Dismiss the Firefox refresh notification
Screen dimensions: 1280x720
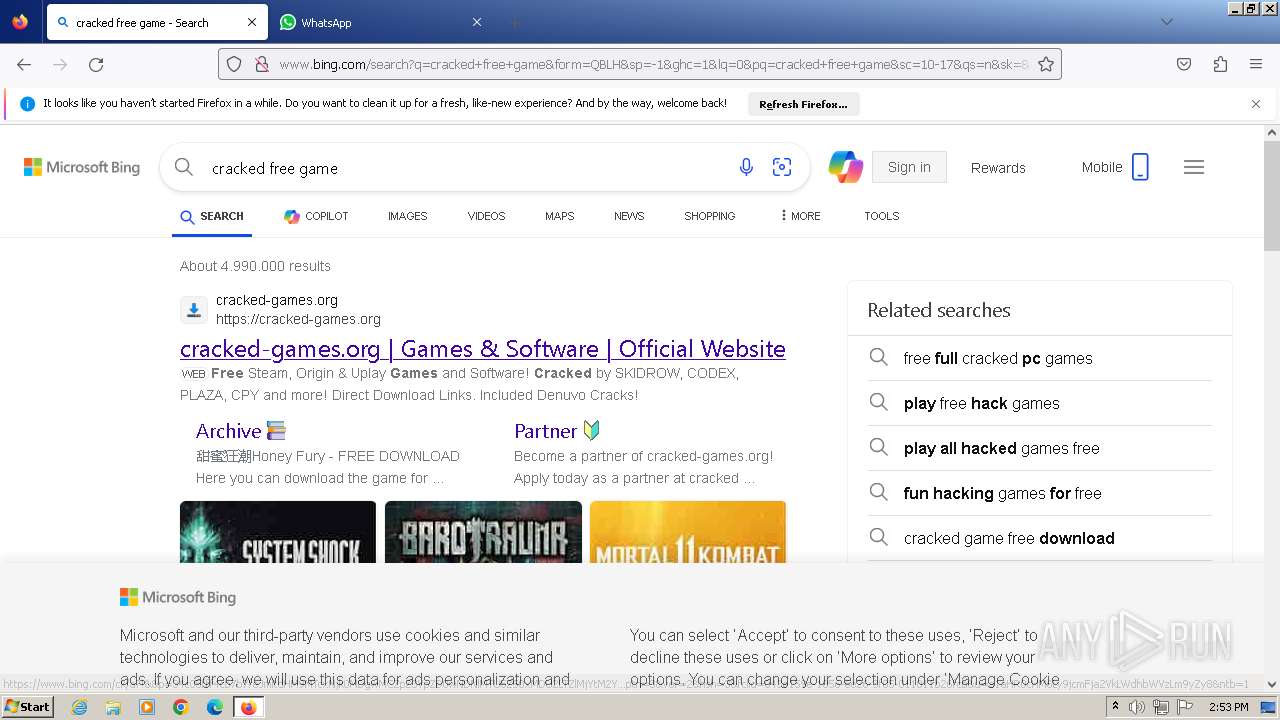[1256, 103]
